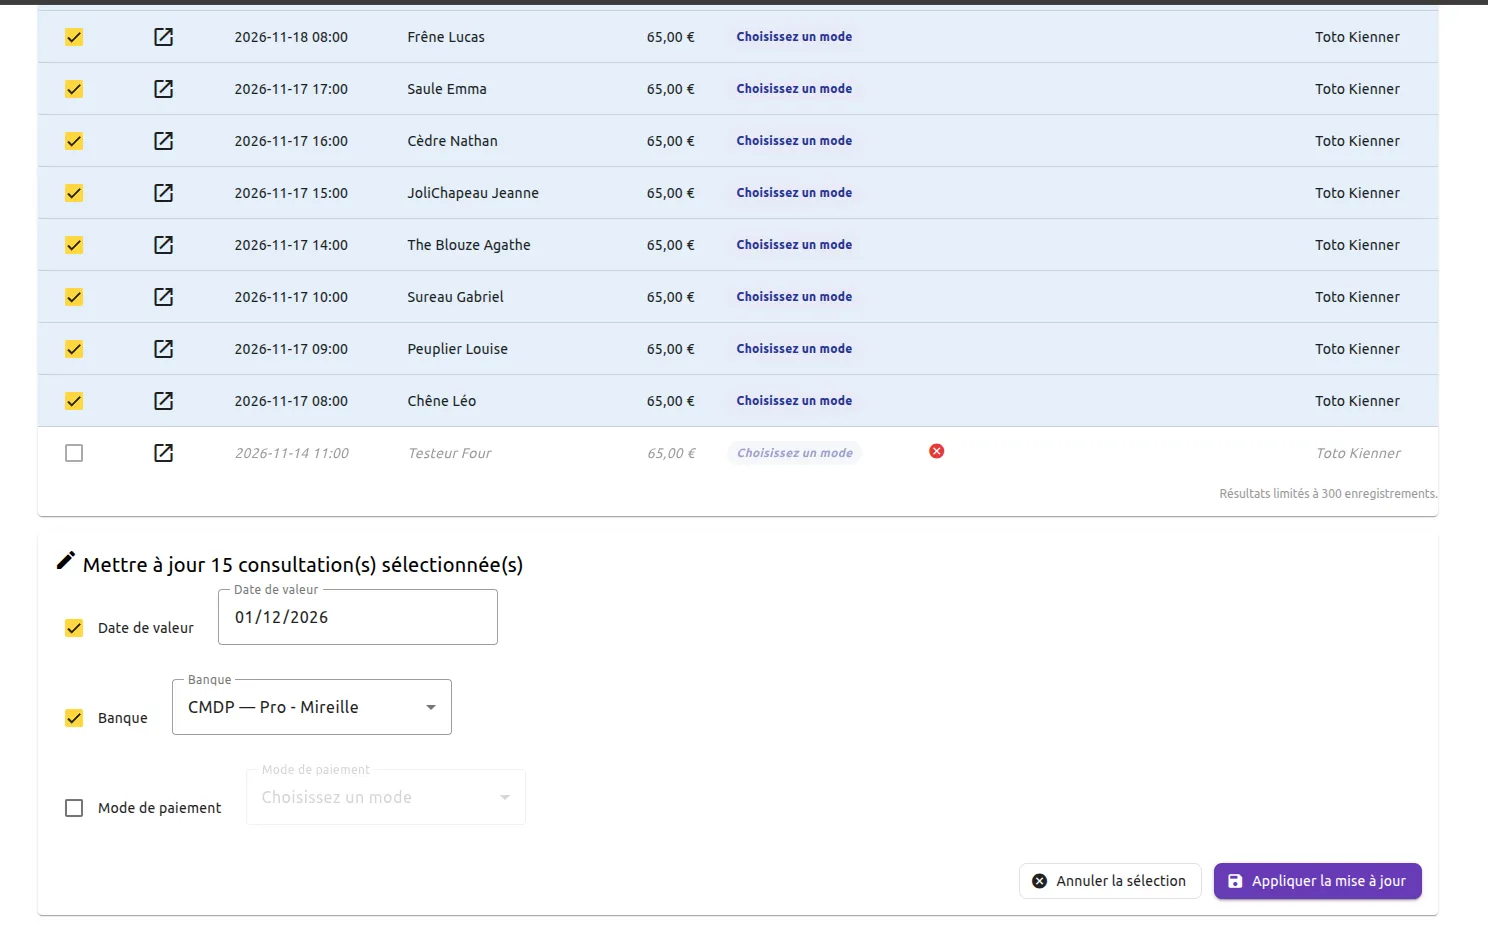Click Annuler la sélection button
Screen dimensions: 1488x928
pos(1110,881)
